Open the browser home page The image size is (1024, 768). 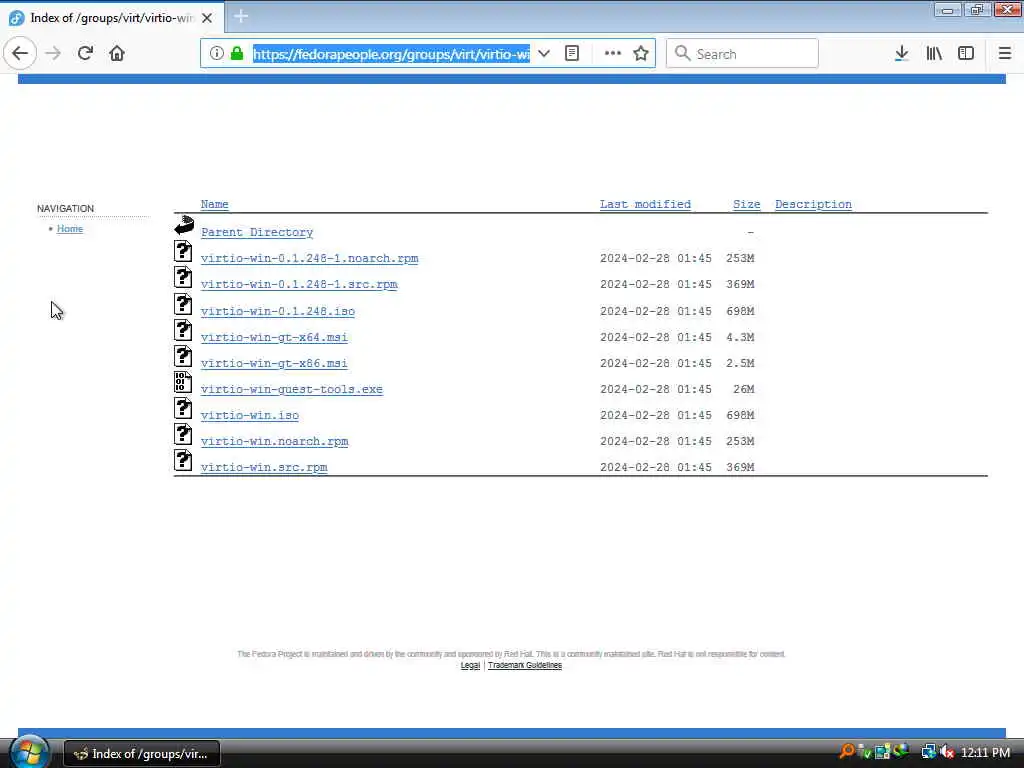117,54
